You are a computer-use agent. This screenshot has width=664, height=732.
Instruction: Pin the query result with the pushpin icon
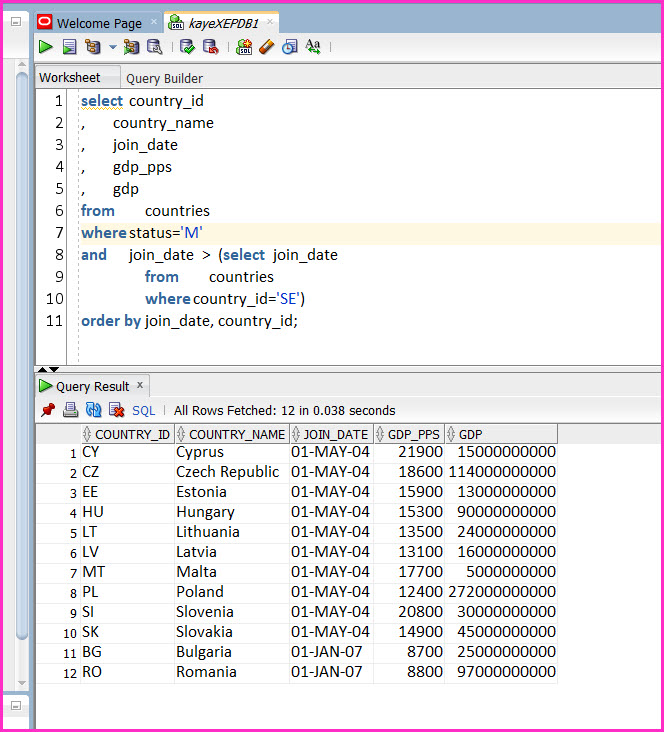click(x=48, y=410)
